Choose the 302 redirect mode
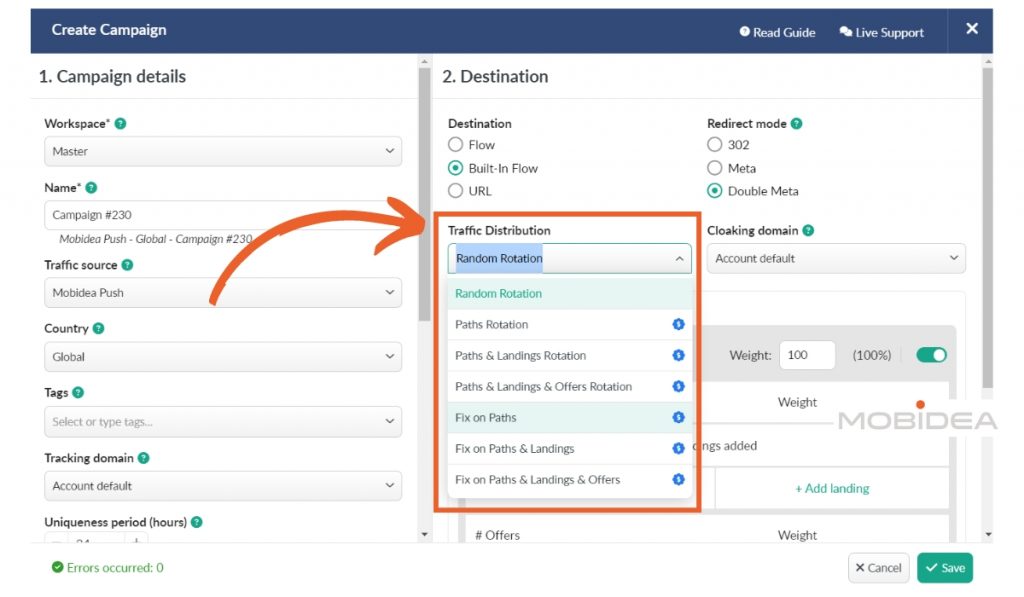This screenshot has height=597, width=1024. [x=715, y=145]
